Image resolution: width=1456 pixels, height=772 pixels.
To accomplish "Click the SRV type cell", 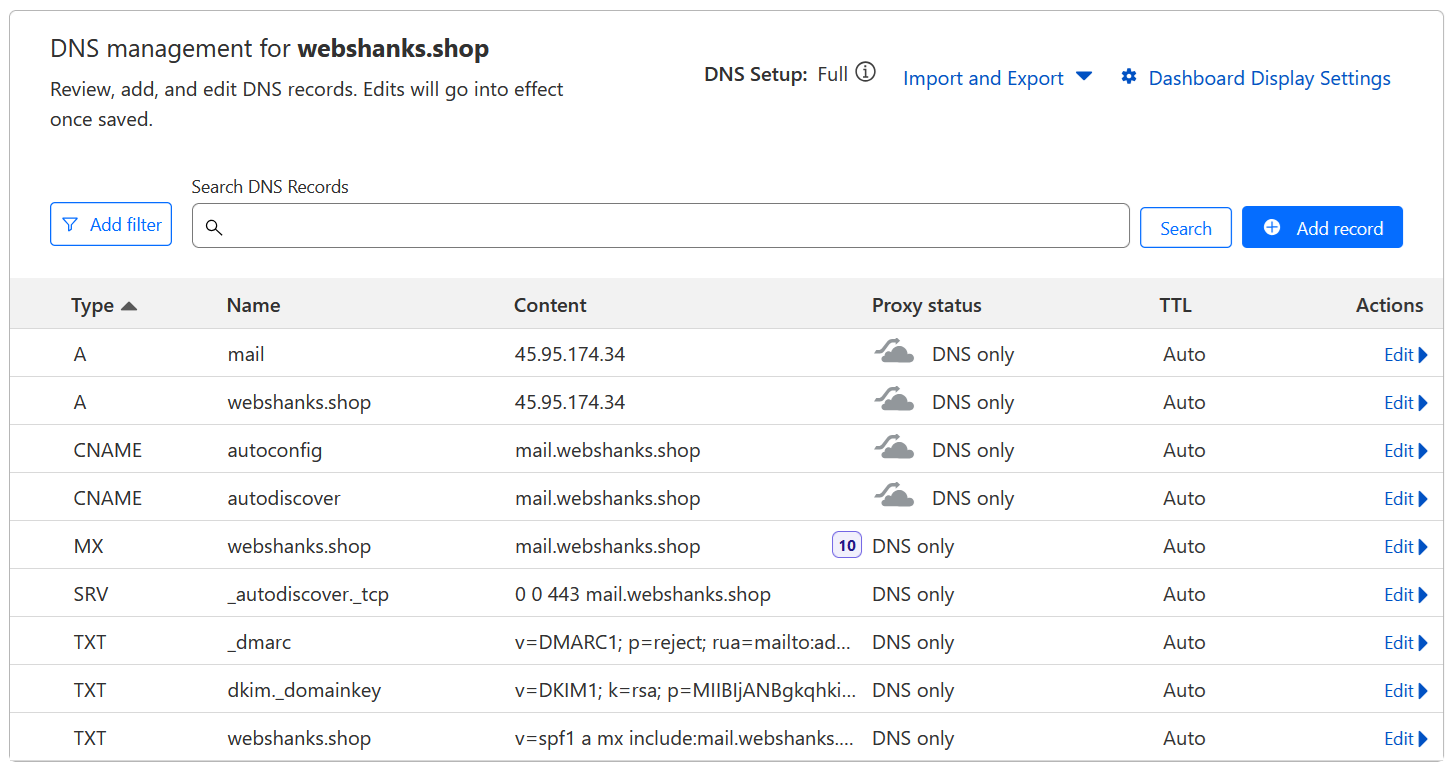I will [91, 594].
